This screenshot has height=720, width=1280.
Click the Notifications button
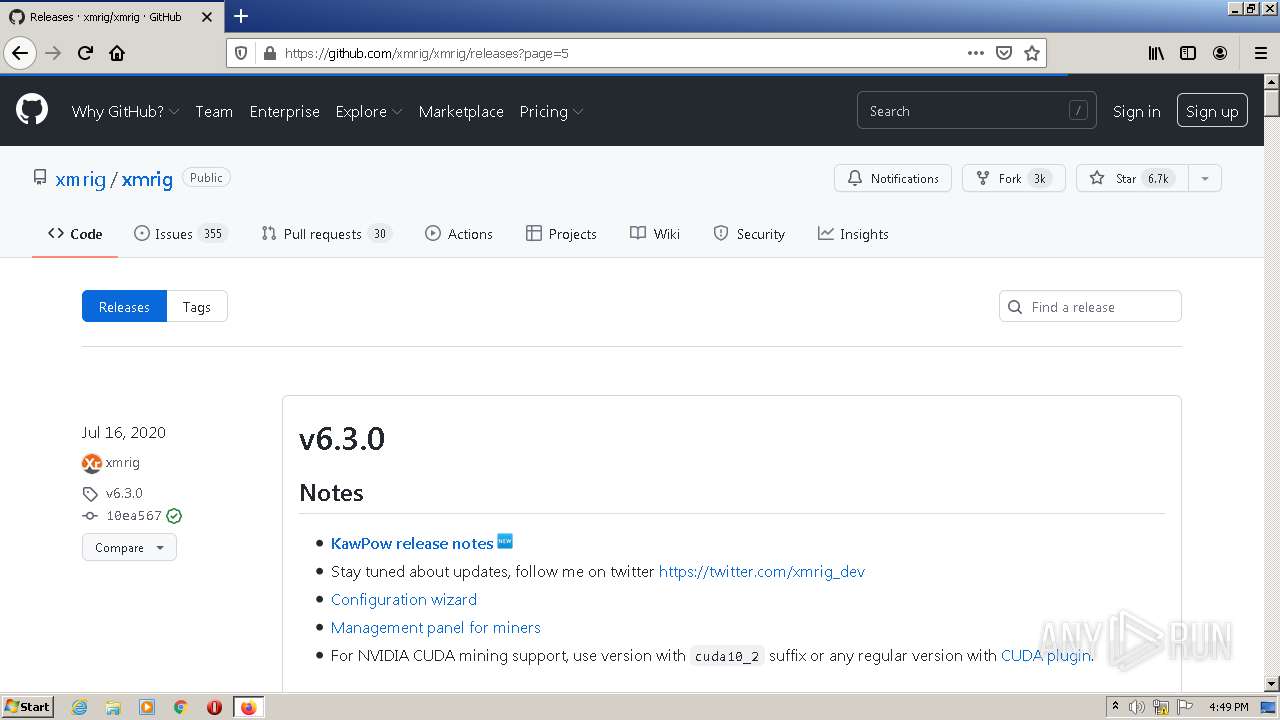tap(893, 178)
